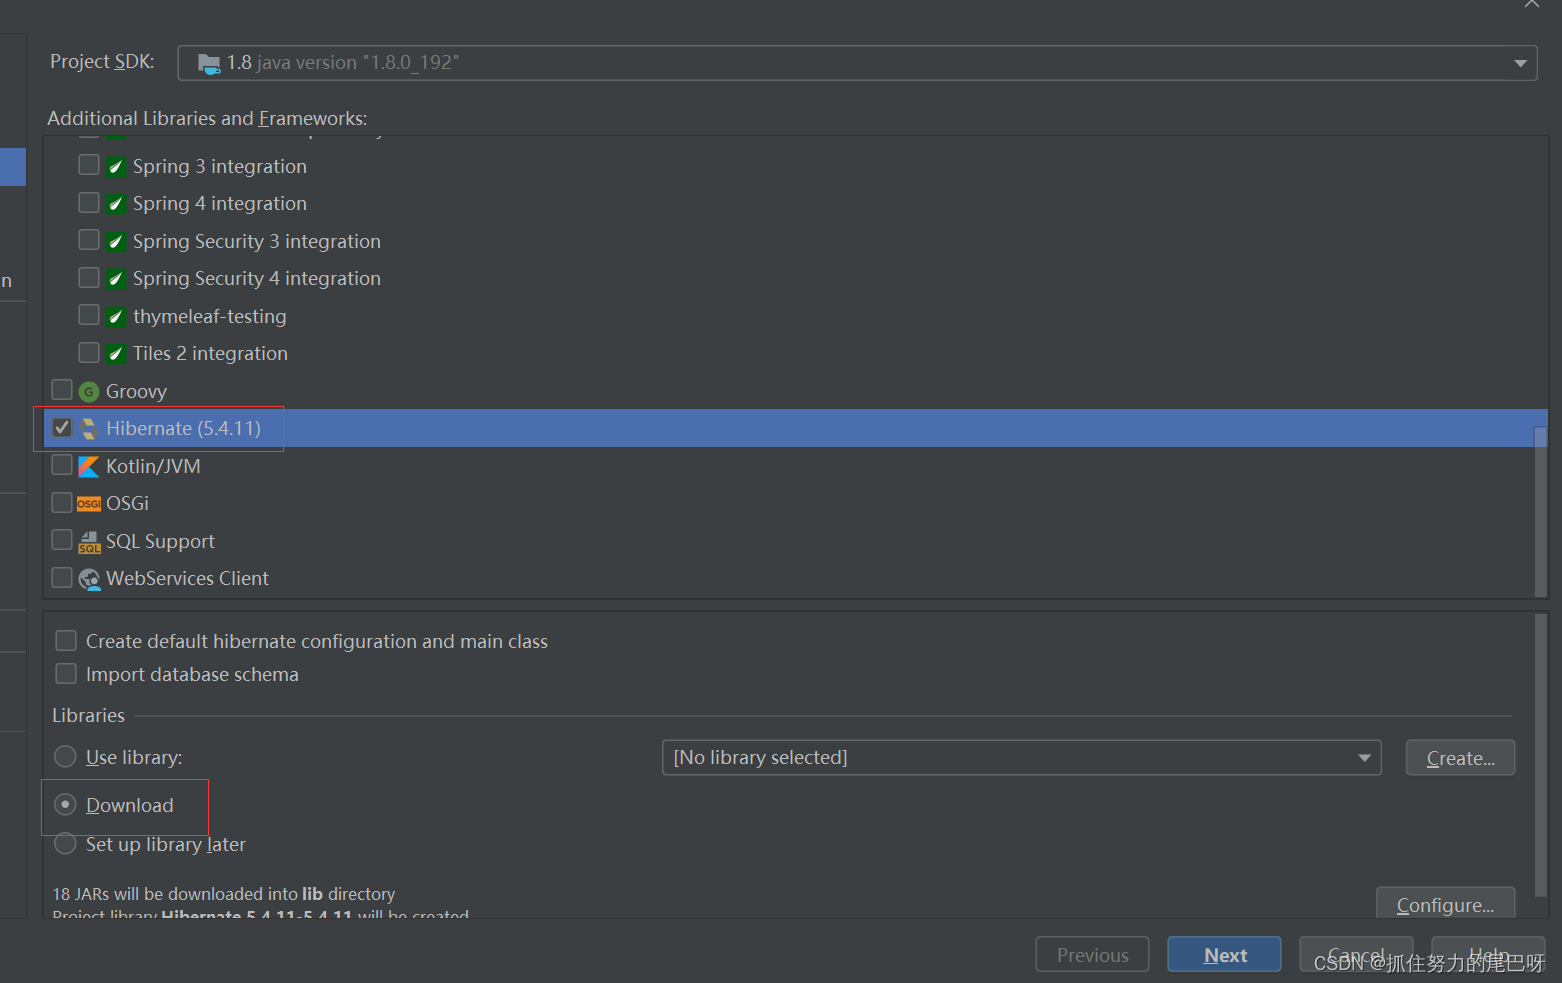Select Set up library later radio button
This screenshot has width=1562, height=983.
click(x=65, y=844)
